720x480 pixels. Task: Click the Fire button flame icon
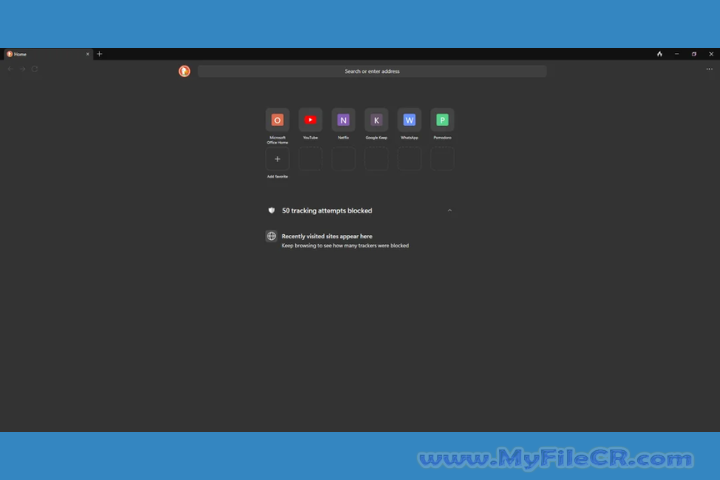click(x=659, y=54)
